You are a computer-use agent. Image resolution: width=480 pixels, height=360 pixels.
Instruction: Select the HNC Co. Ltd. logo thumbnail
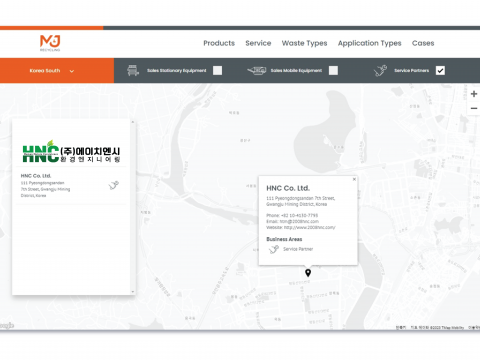71,152
